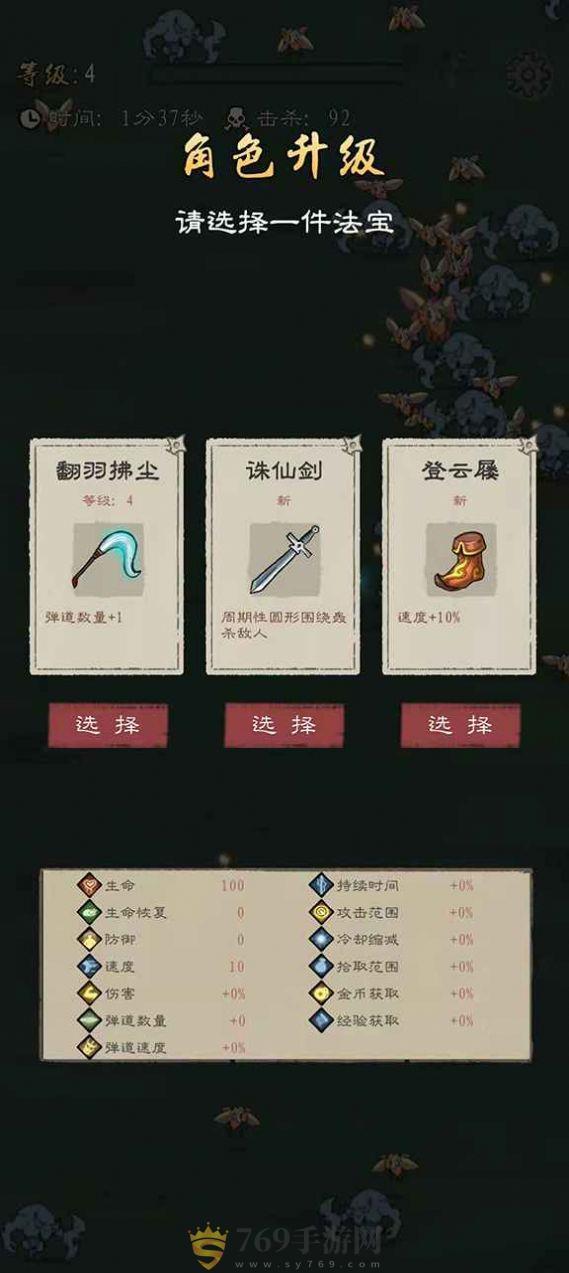The height and width of the screenshot is (1273, 569).
Task: Click the 金币获取 coin gain icon
Action: [321, 993]
